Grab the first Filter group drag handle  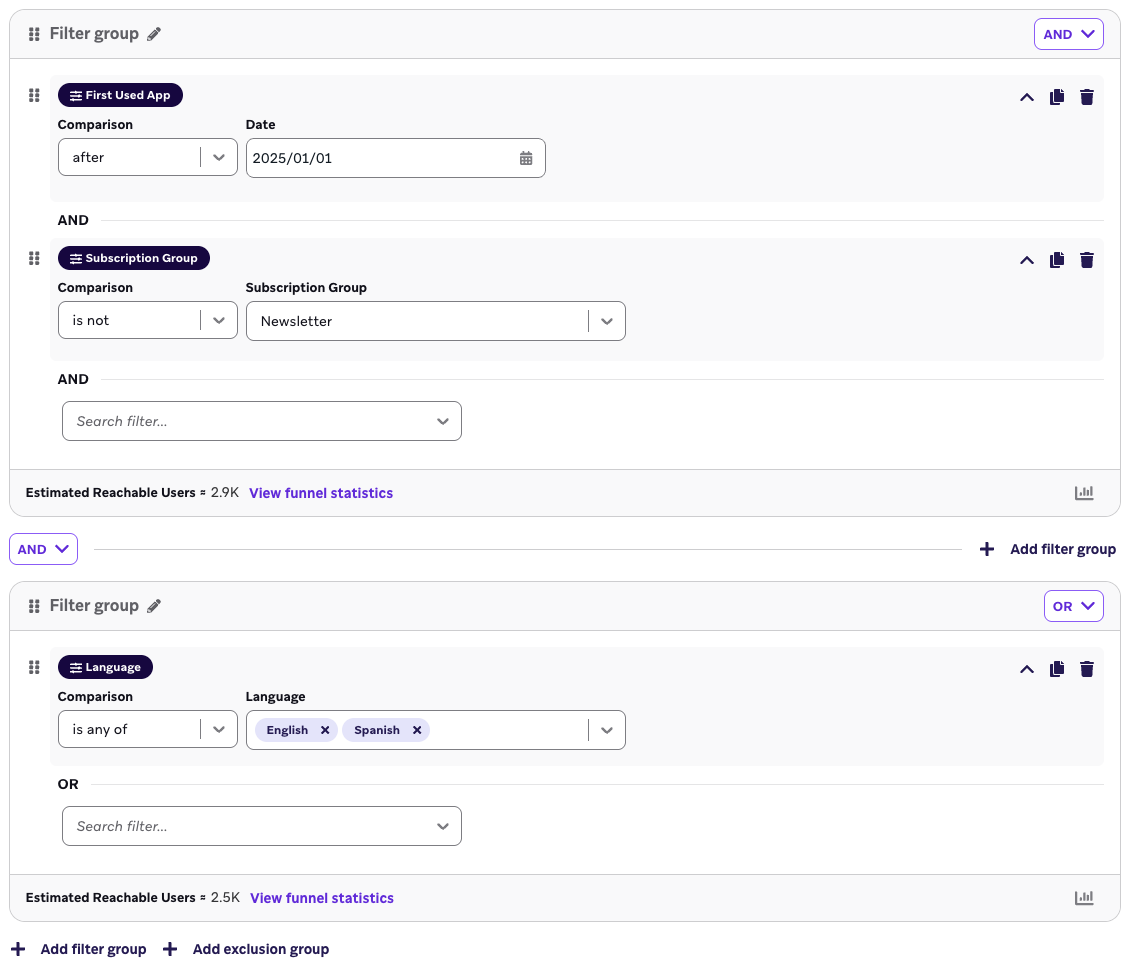point(34,34)
